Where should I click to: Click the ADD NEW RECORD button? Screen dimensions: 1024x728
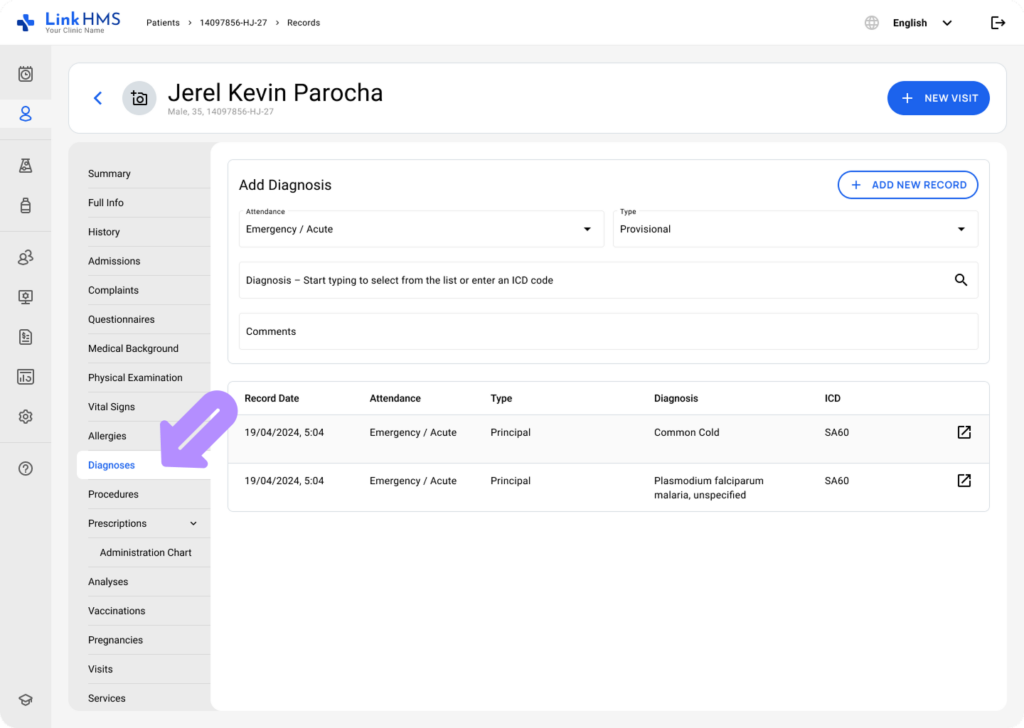click(x=907, y=185)
